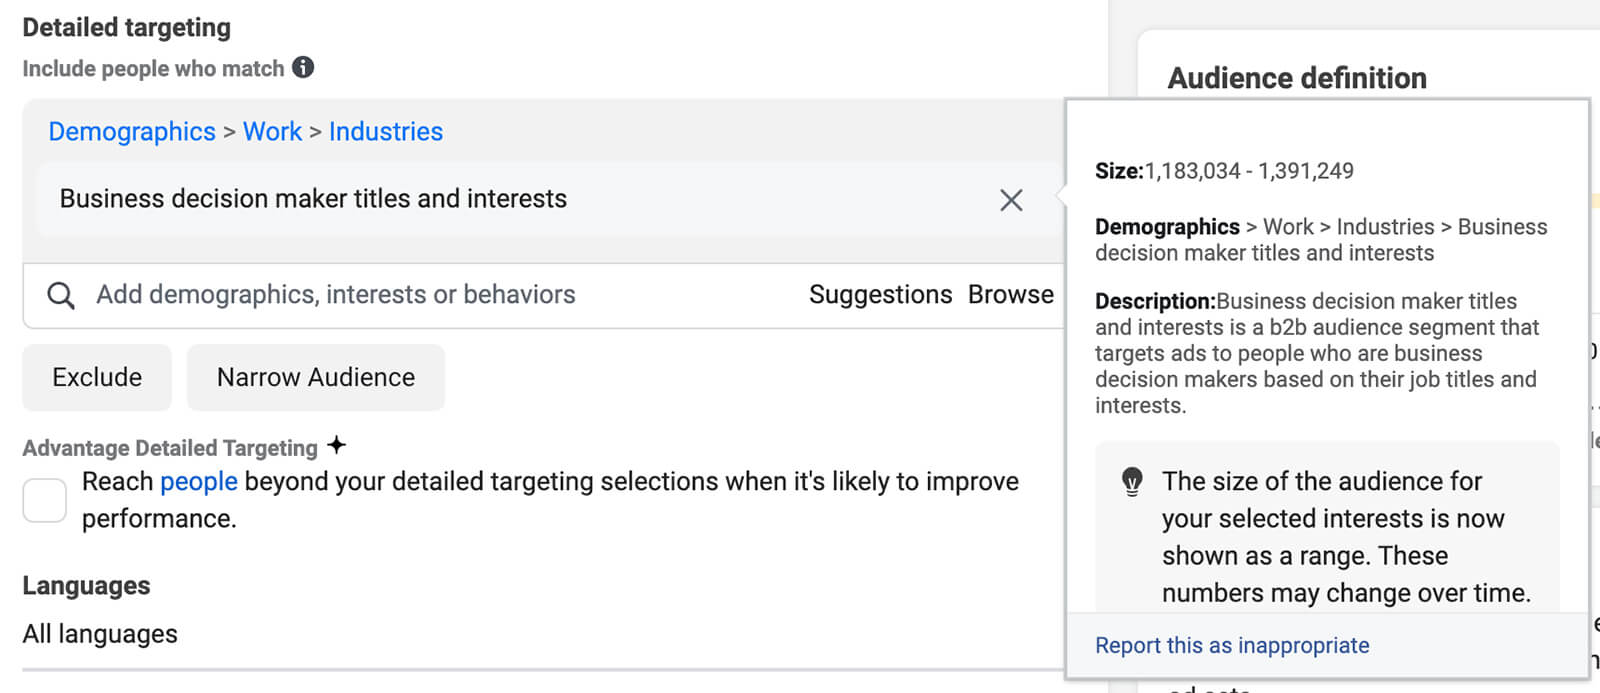
Task: Type in Add demographics, interests or behaviors field
Action: click(x=400, y=295)
